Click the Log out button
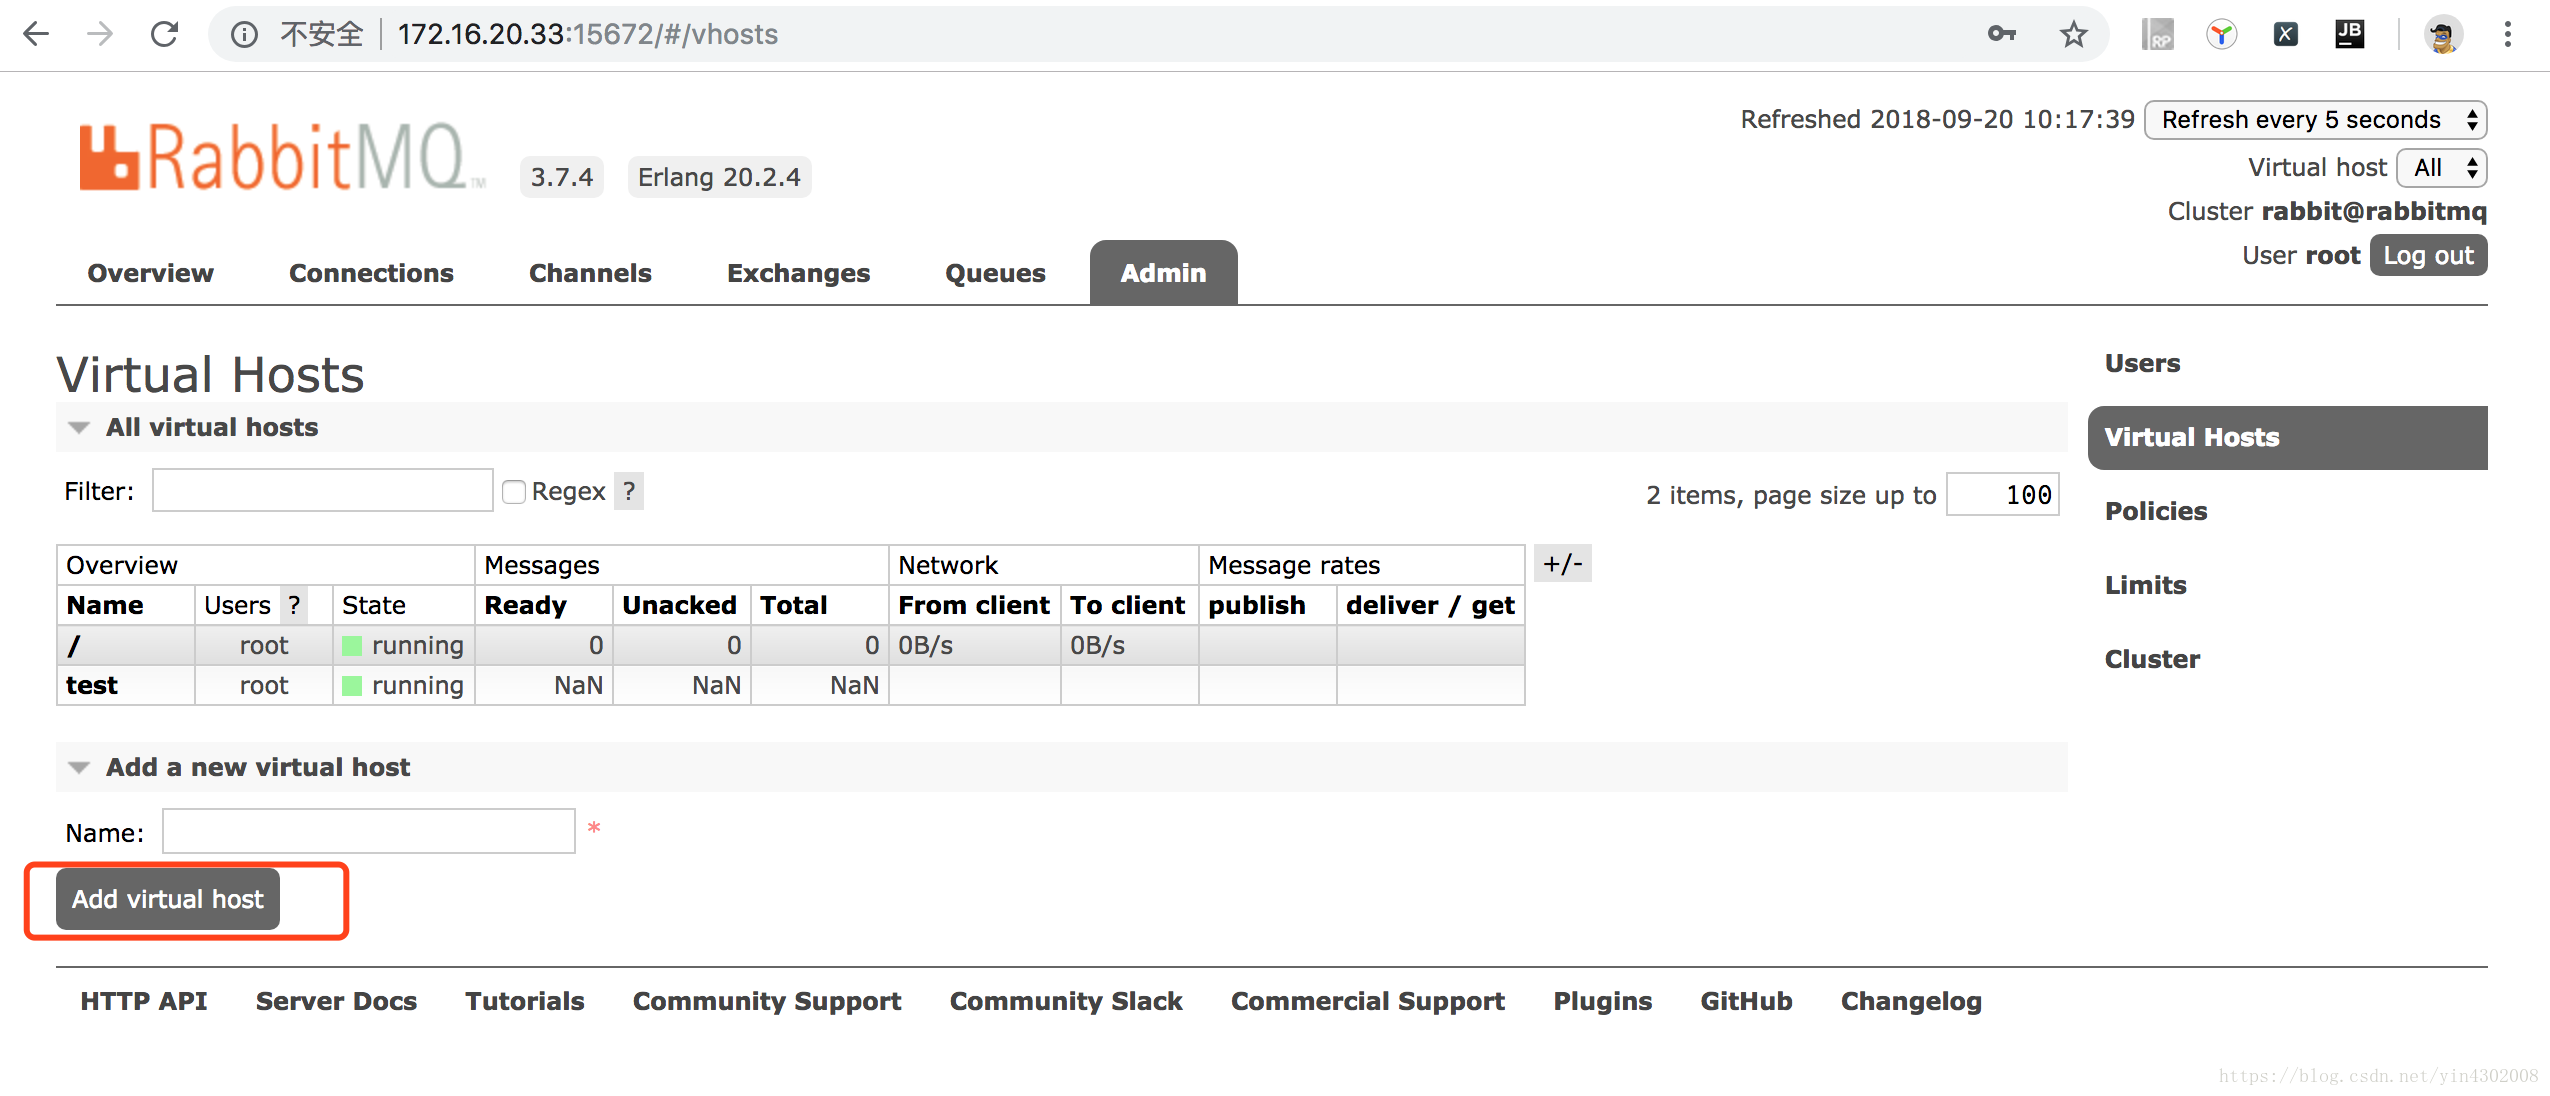 click(x=2428, y=256)
